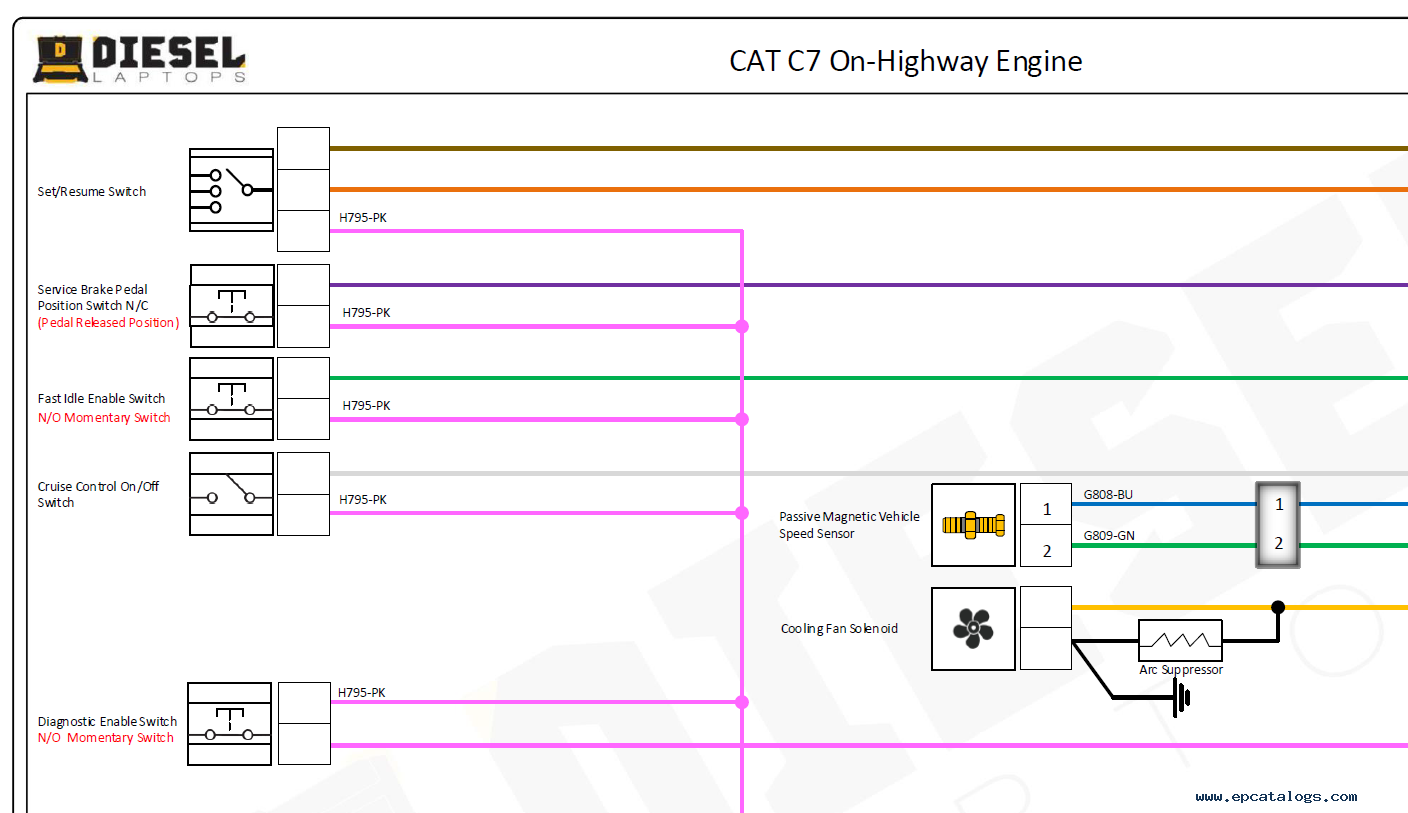Click N/O Momentary Switch under Fast Idle
This screenshot has width=1408, height=813.
coord(104,417)
